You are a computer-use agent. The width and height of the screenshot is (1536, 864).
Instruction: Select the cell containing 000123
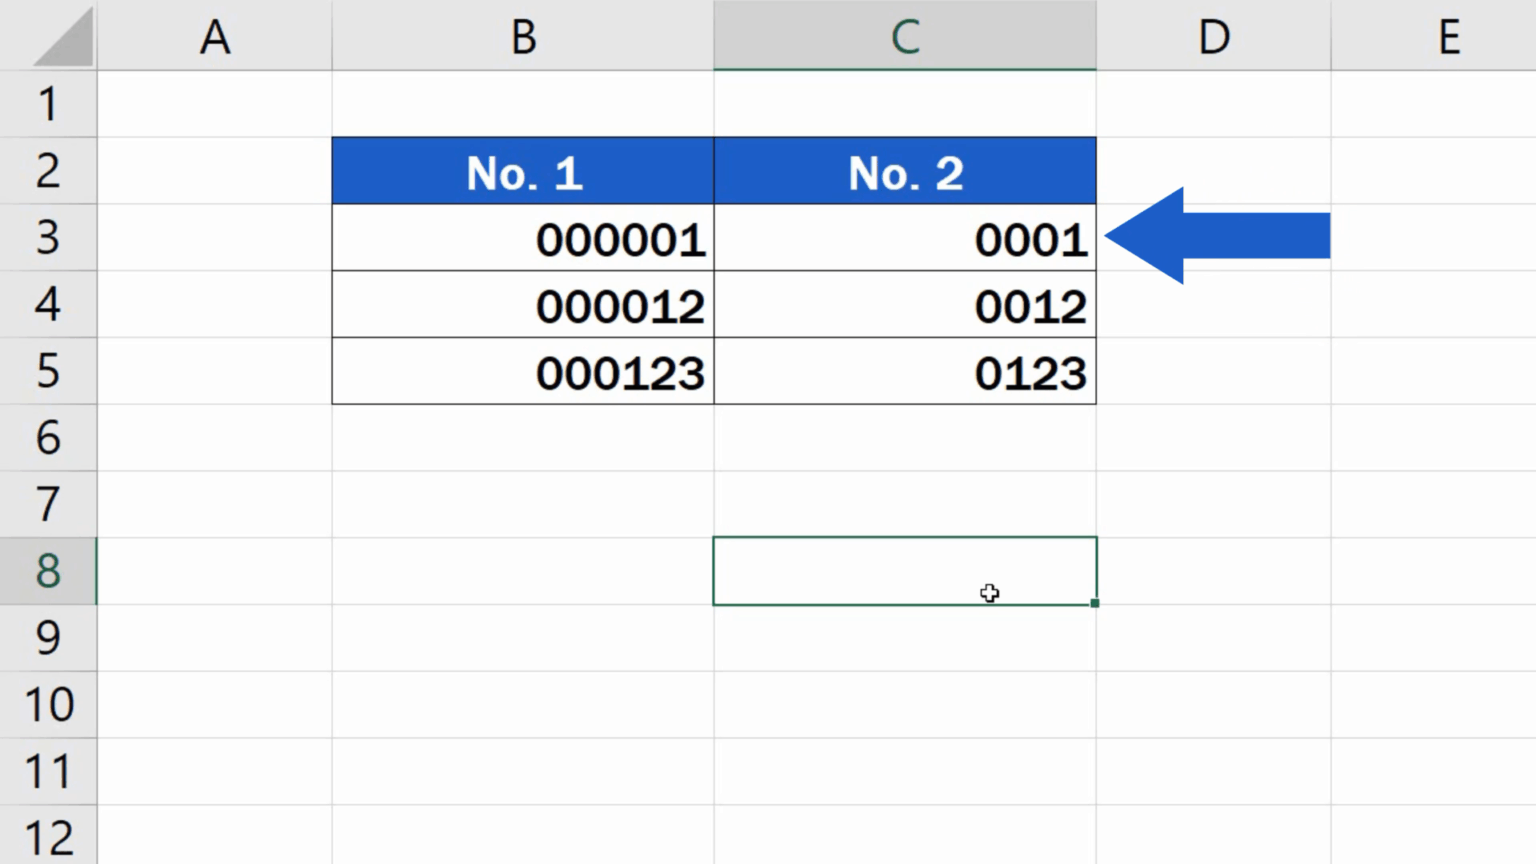point(521,371)
